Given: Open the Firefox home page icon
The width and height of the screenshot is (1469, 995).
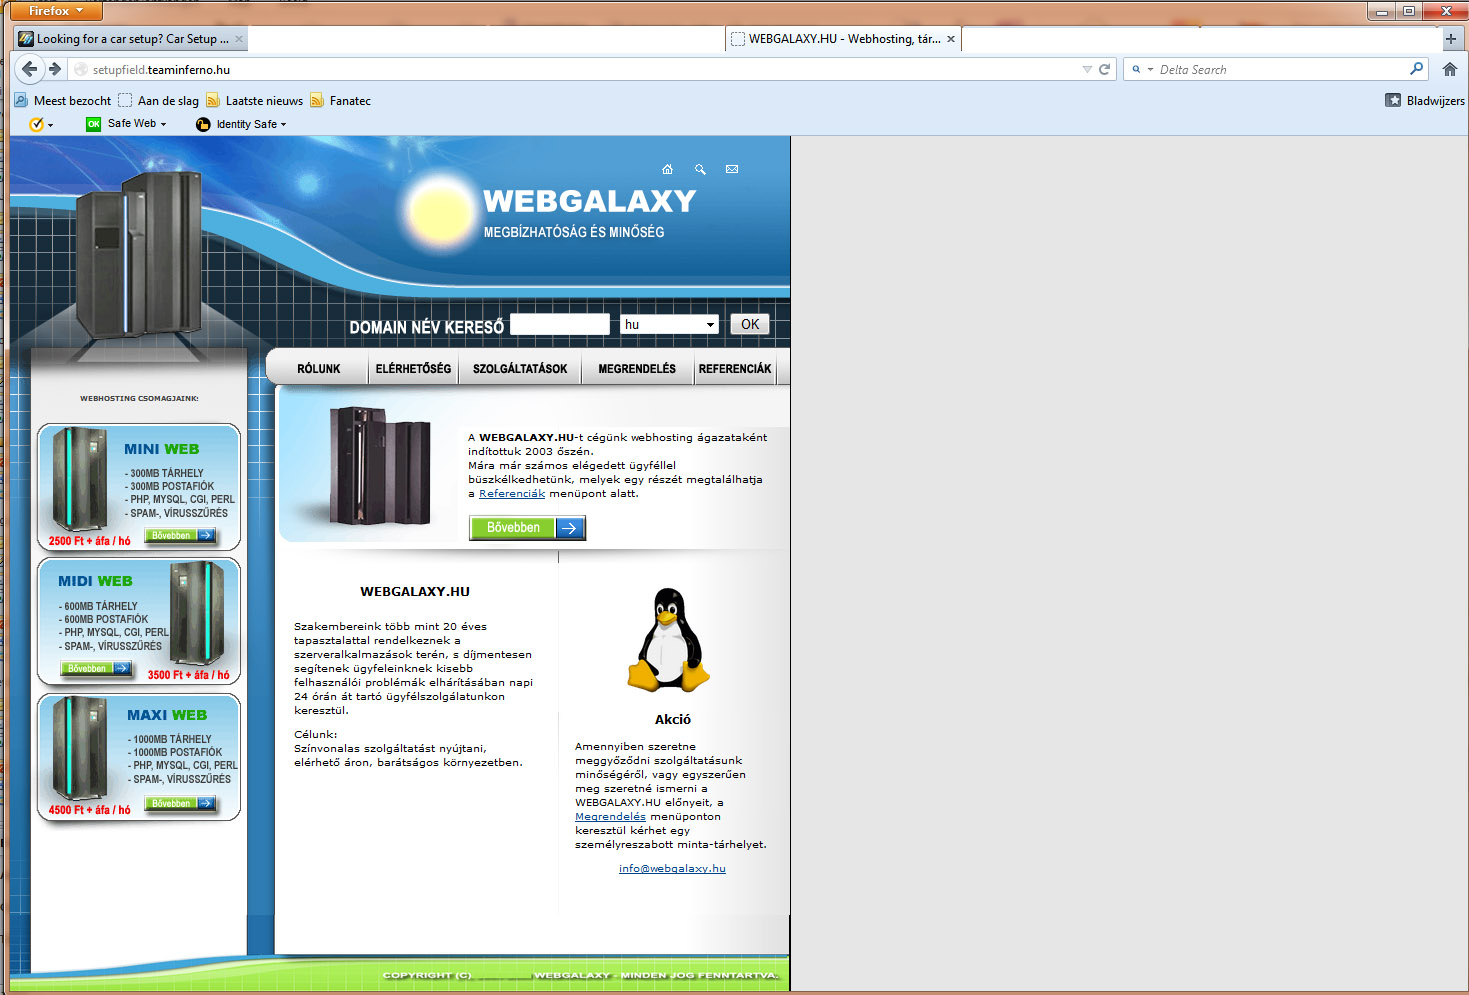Looking at the screenshot, I should [x=1450, y=69].
